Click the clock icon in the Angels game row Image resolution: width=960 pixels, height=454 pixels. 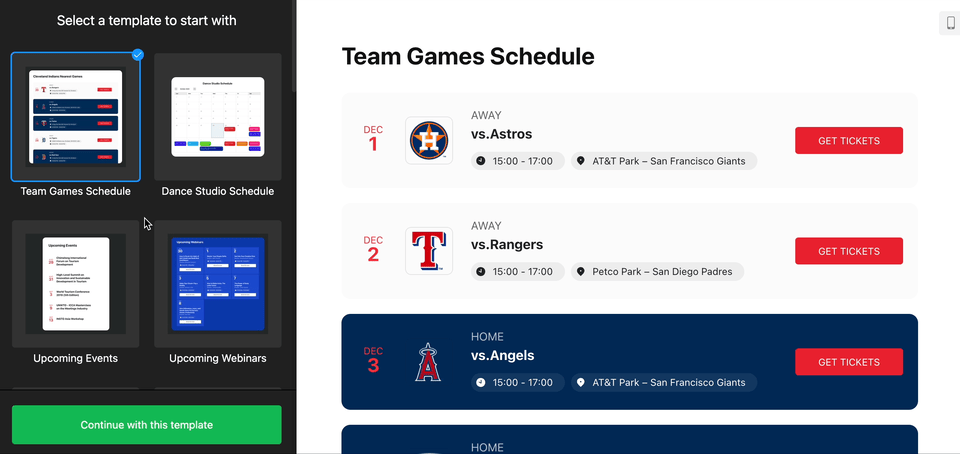point(481,382)
